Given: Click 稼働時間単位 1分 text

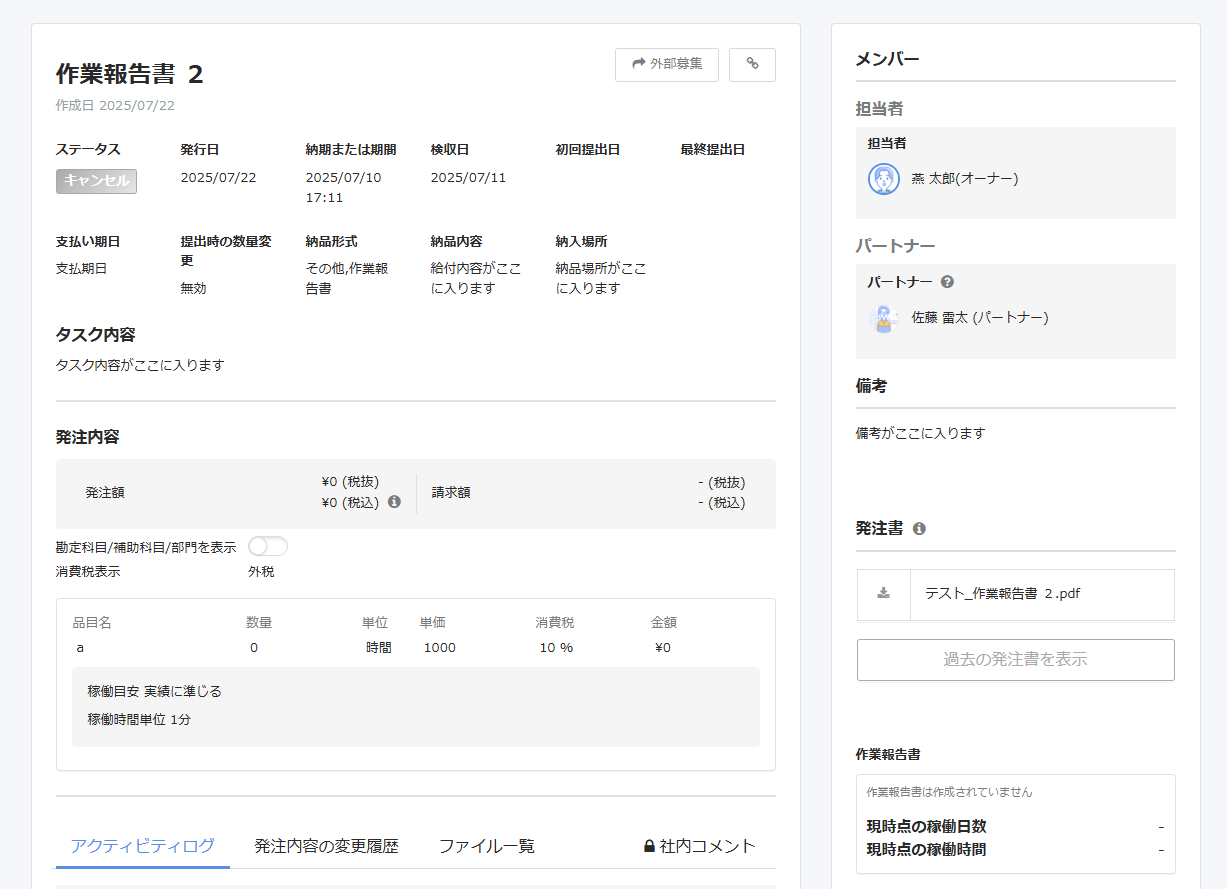Looking at the screenshot, I should tap(139, 719).
